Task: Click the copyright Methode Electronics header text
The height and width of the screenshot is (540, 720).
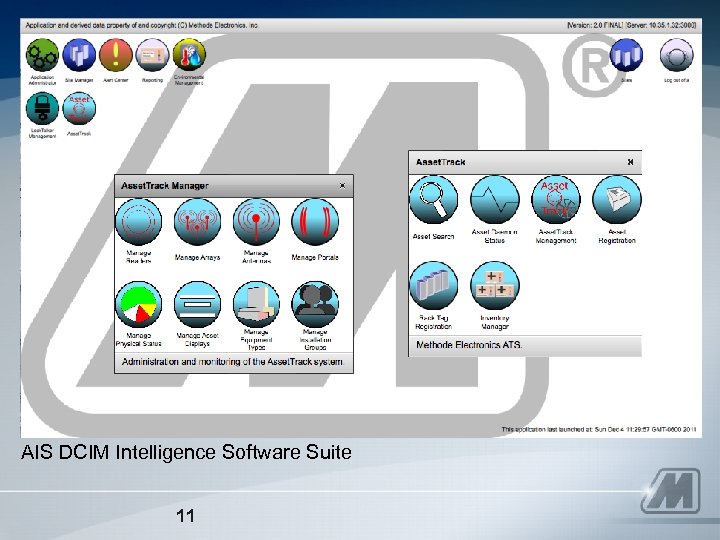Action: coord(141,25)
